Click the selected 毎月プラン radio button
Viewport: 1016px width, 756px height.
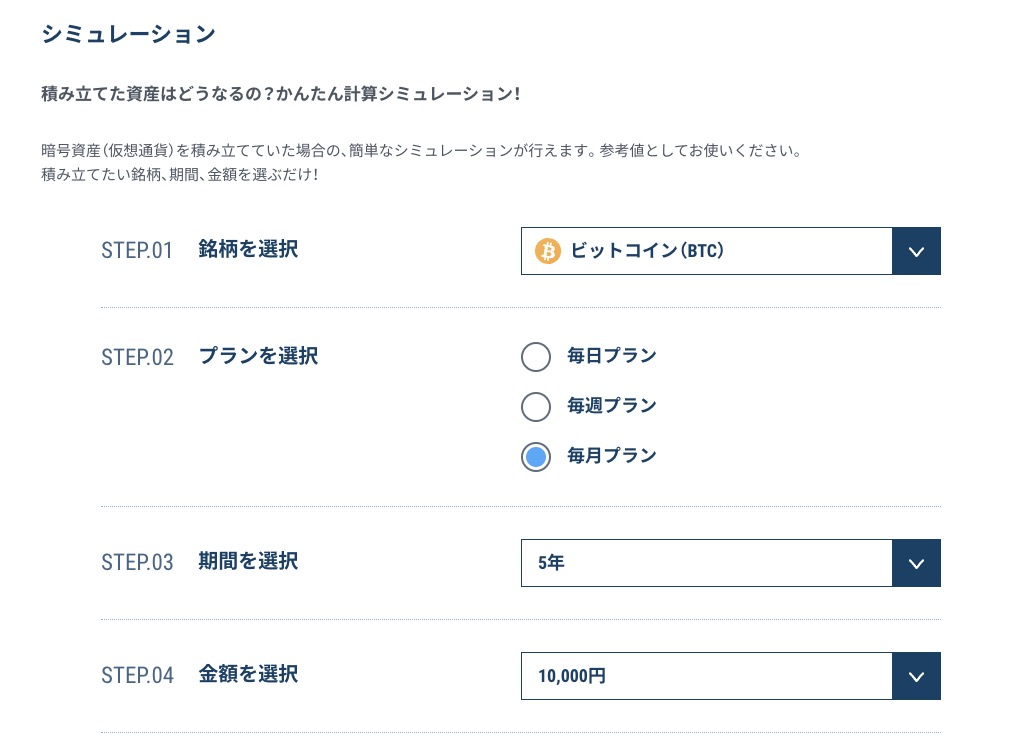click(536, 457)
